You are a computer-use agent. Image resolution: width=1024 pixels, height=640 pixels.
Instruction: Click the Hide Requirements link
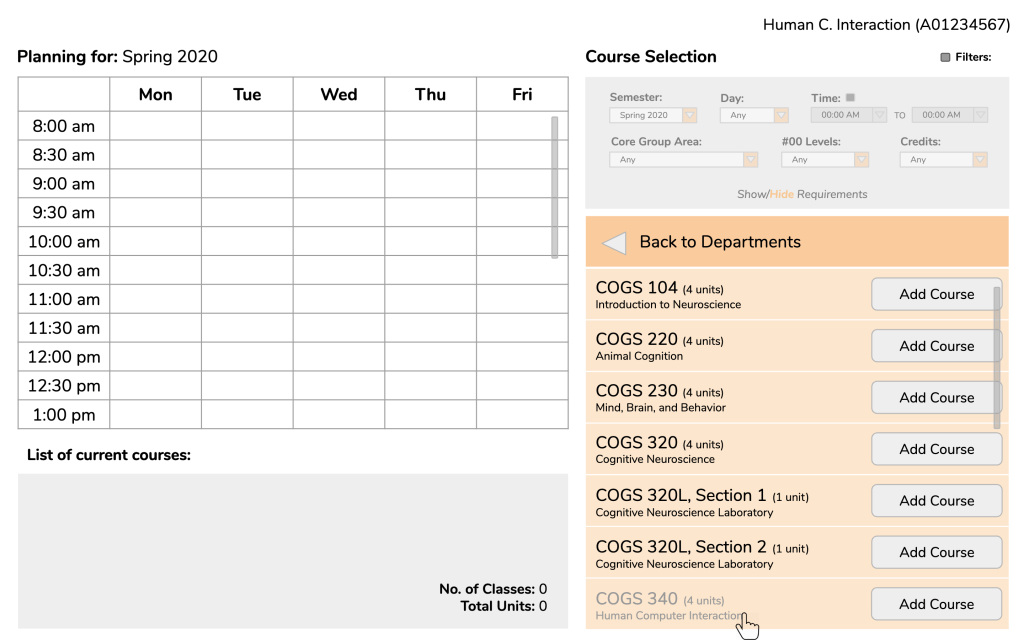[781, 195]
